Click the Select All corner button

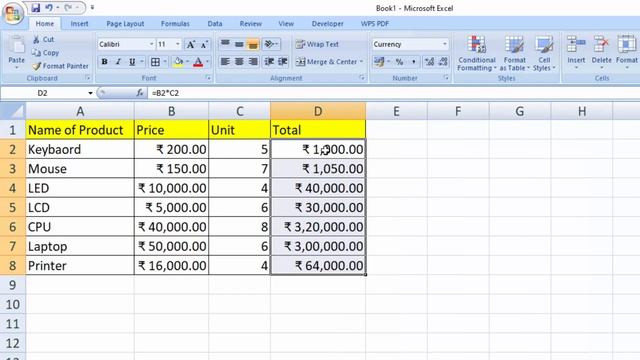pyautogui.click(x=13, y=111)
